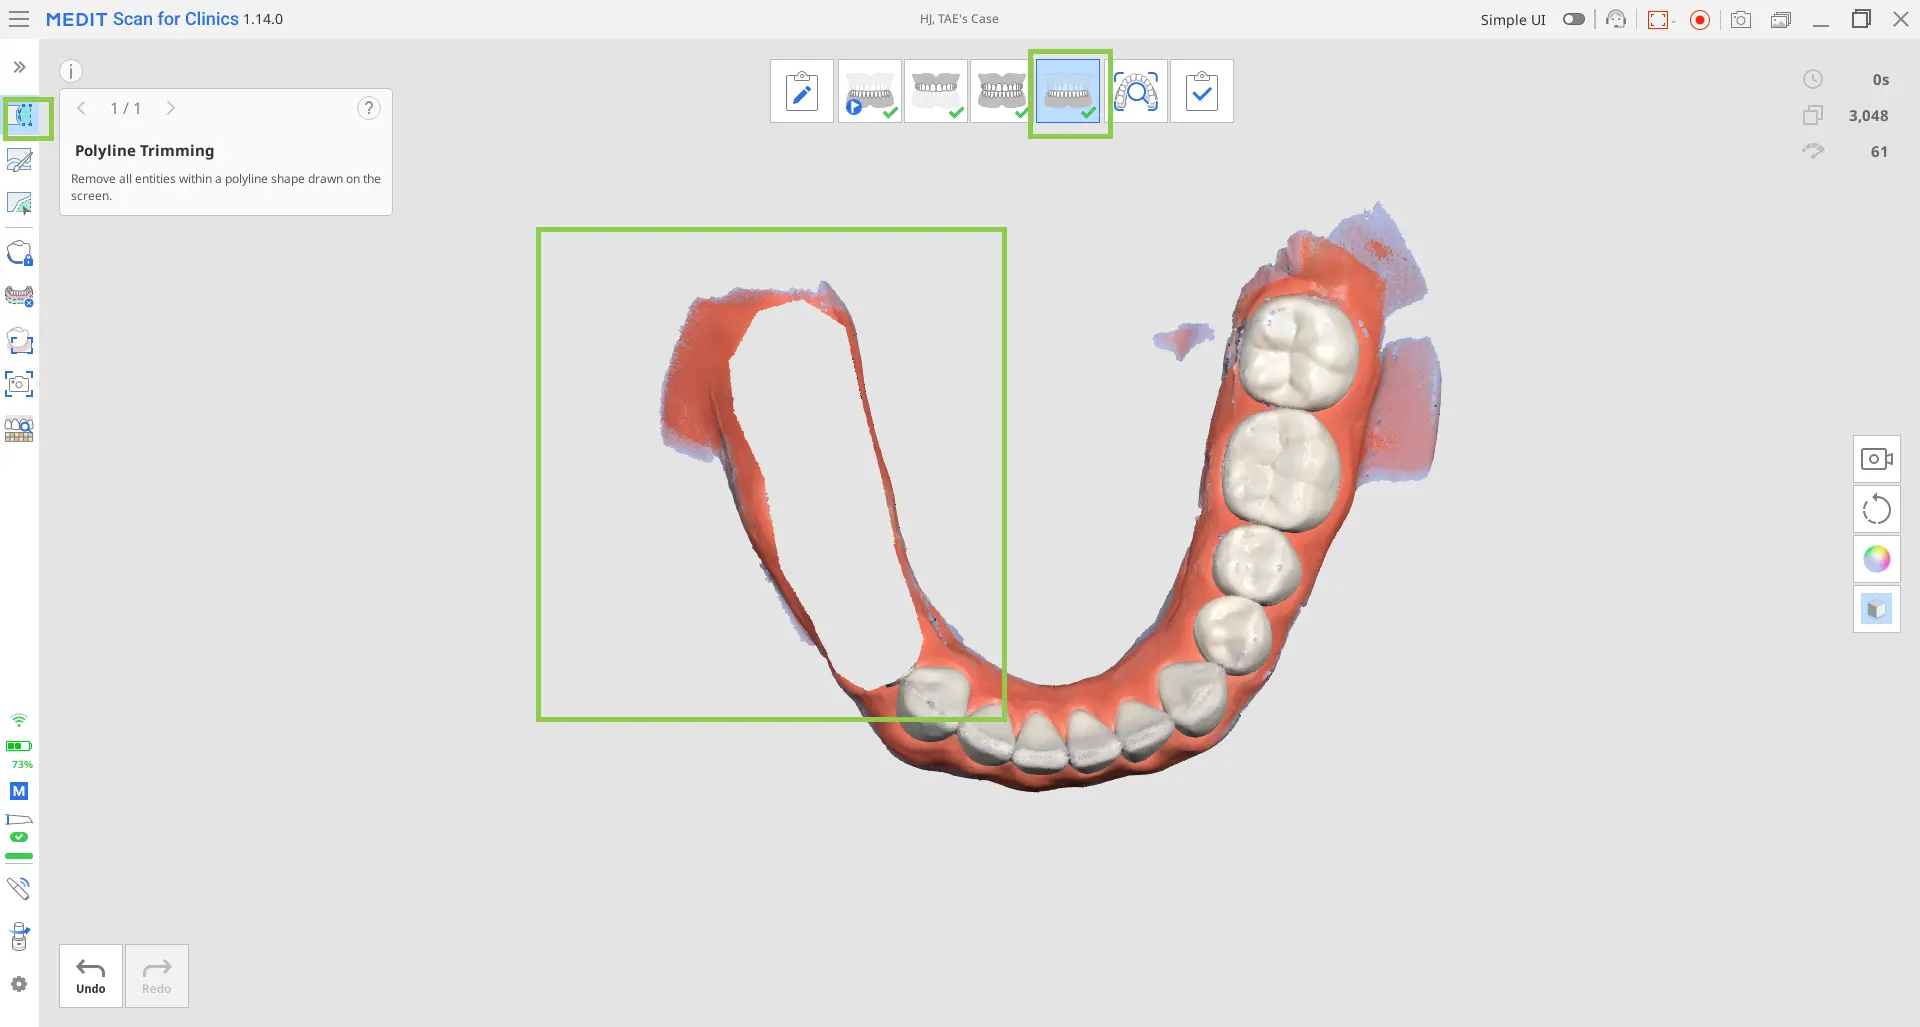Go to next tip page arrow
Screen dimensions: 1920x1027
click(171, 108)
